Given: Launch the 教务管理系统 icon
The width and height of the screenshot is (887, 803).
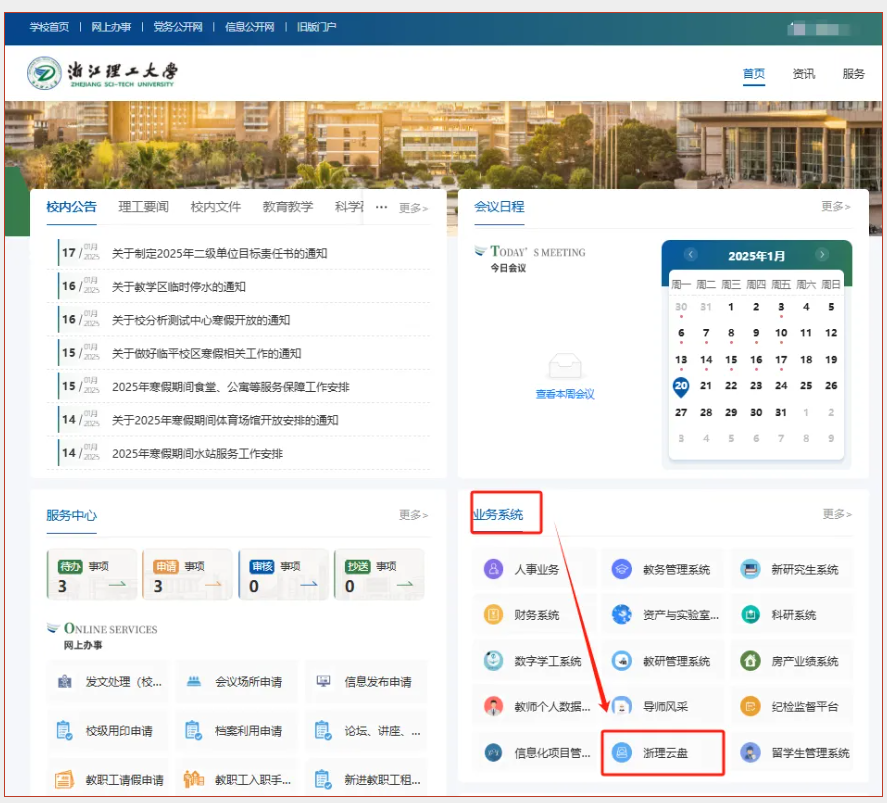Looking at the screenshot, I should click(622, 569).
